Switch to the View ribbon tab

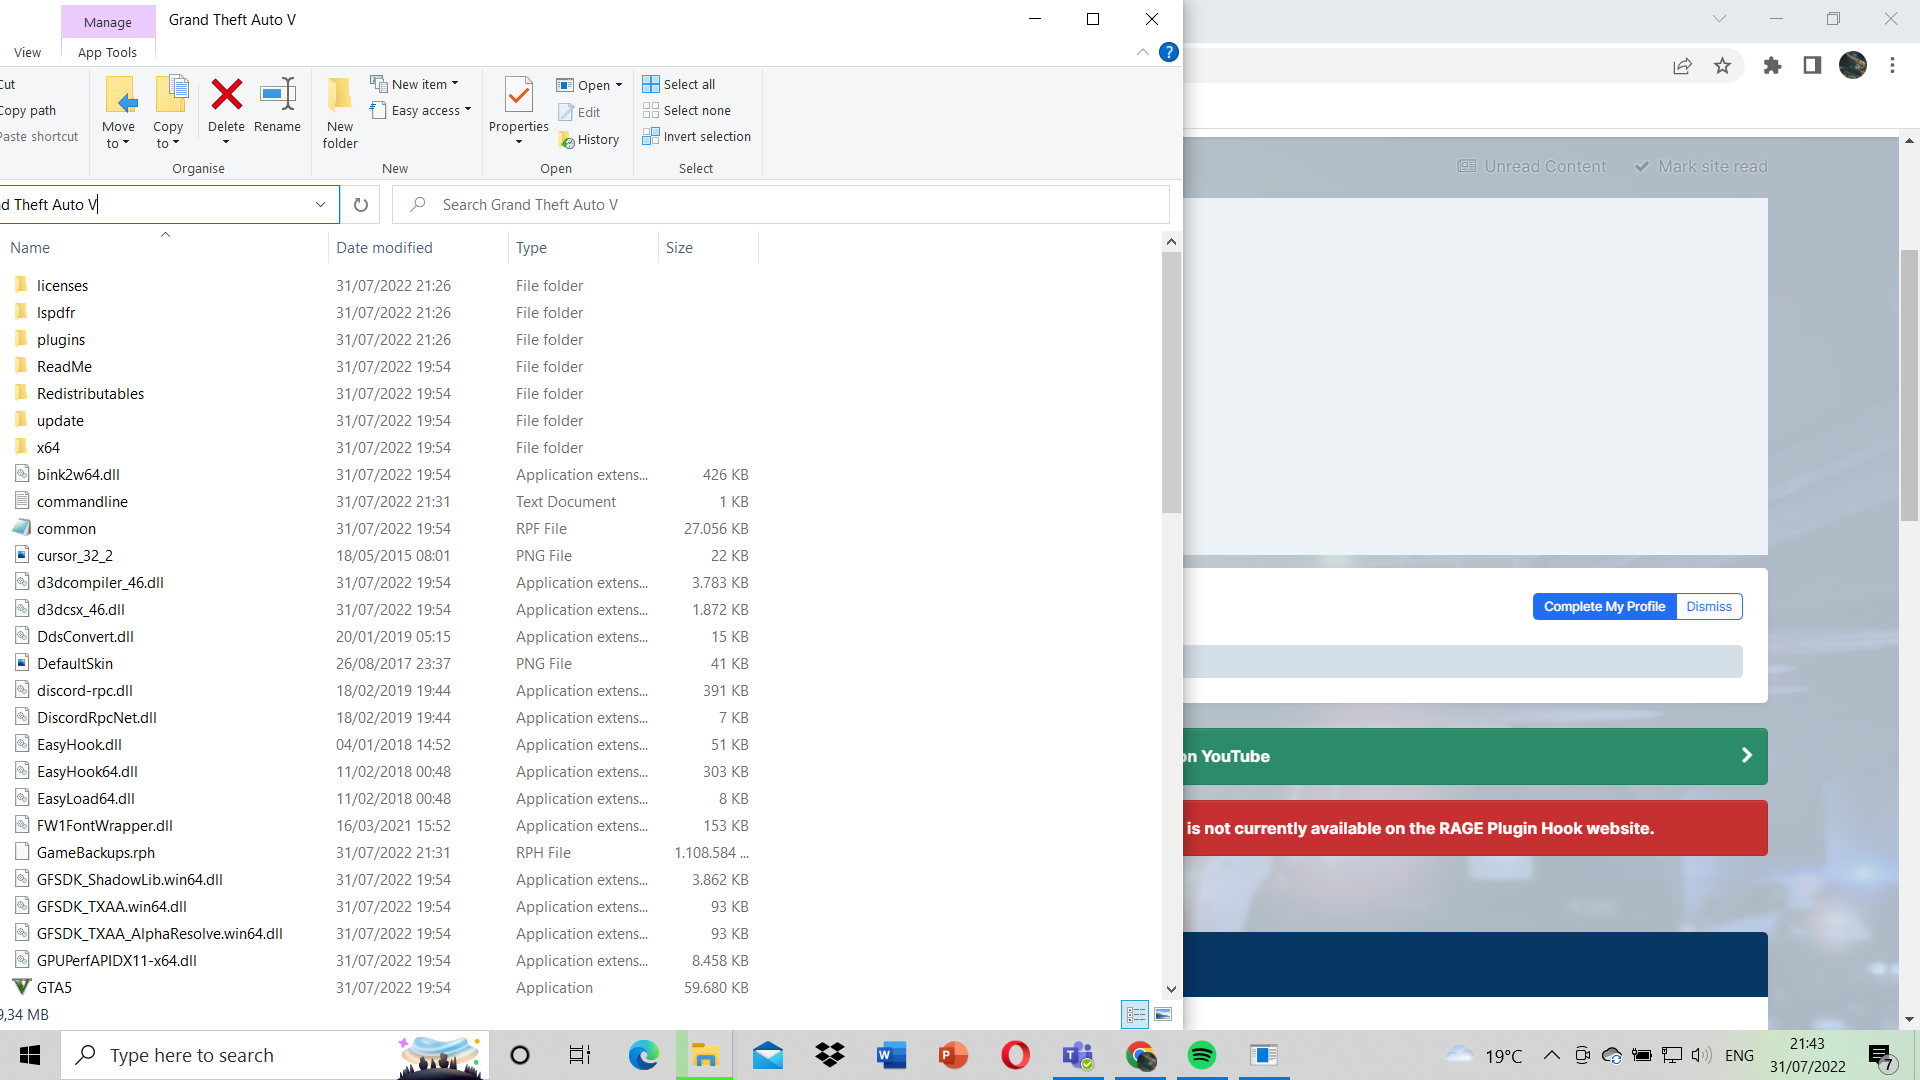(x=27, y=53)
